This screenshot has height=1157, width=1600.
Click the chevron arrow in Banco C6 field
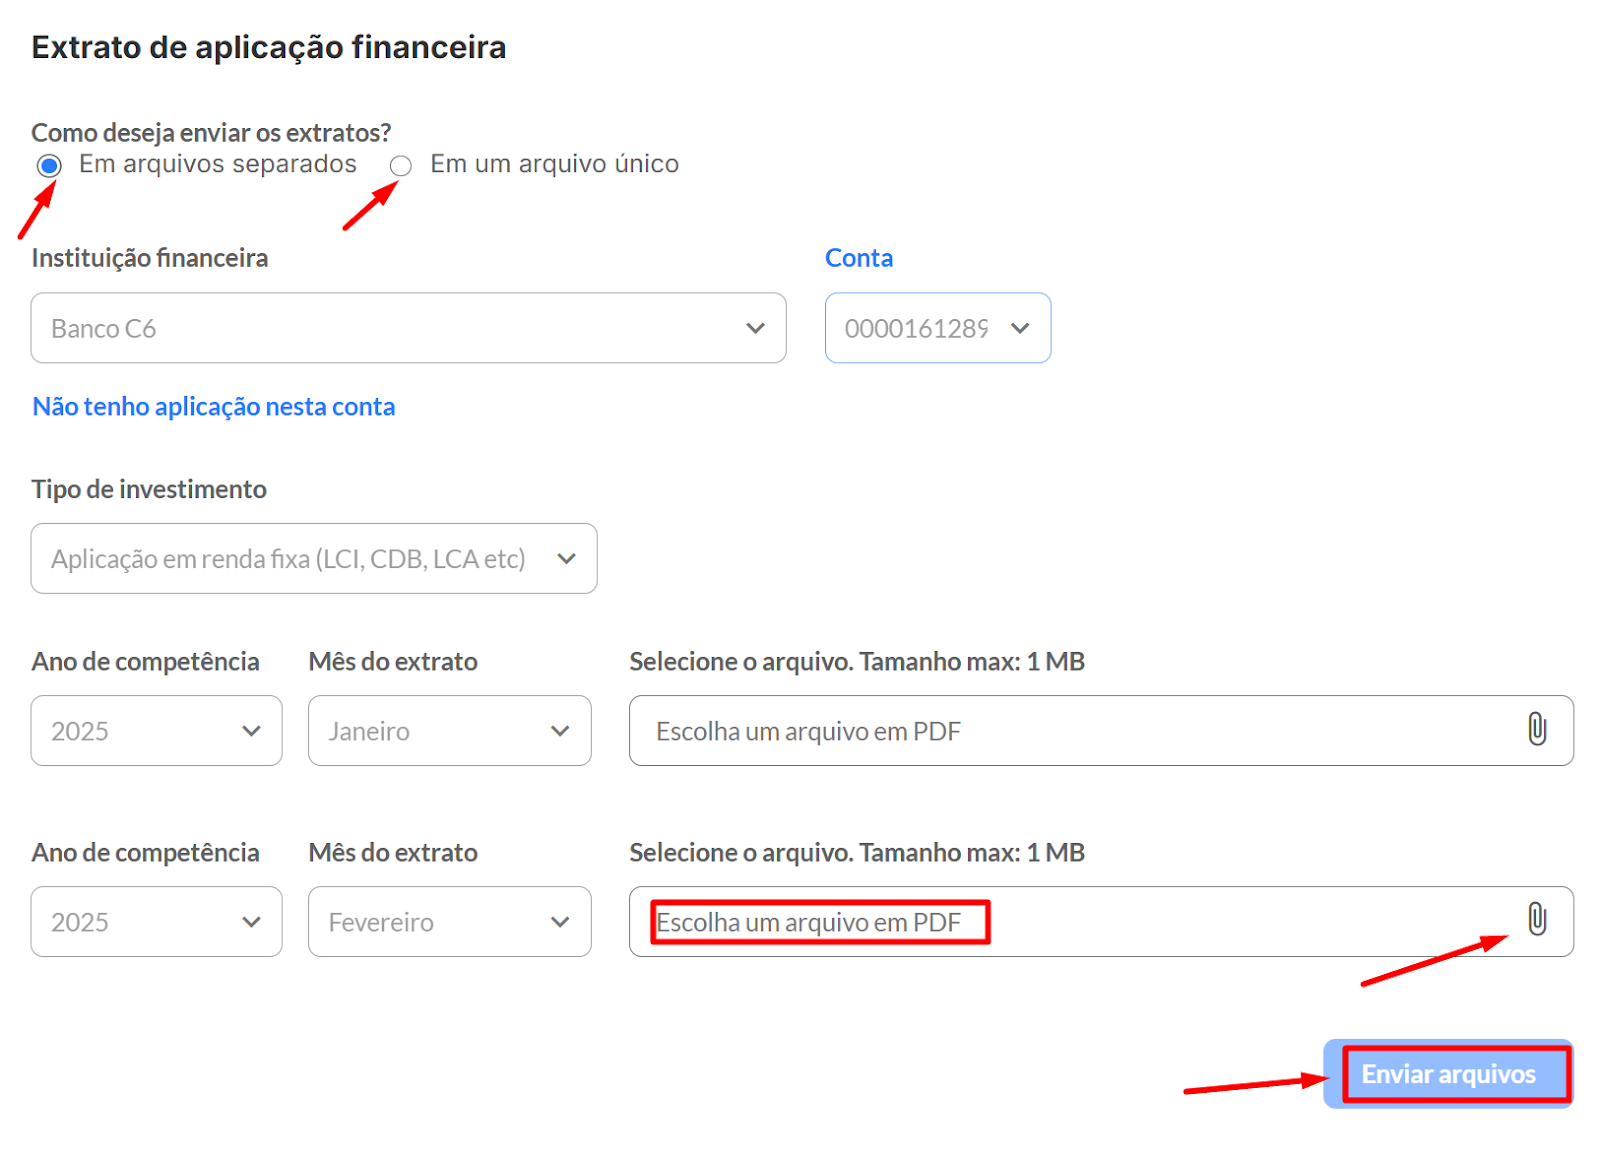pos(755,328)
